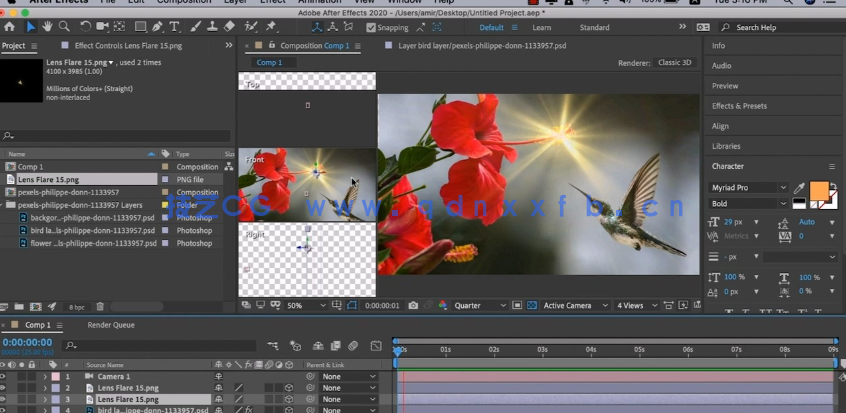
Task: Click the Delete trash icon in Project panel
Action: [100, 307]
